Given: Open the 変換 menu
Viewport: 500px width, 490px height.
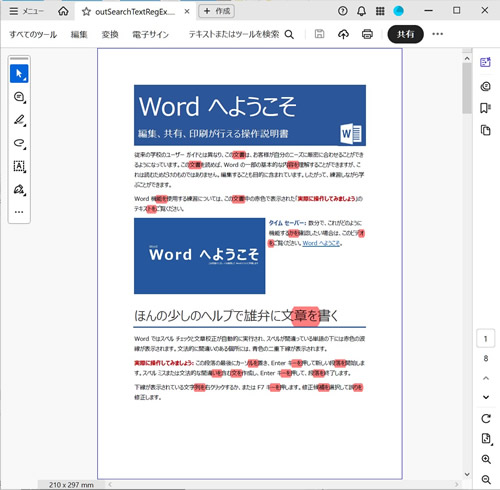Looking at the screenshot, I should pyautogui.click(x=110, y=34).
